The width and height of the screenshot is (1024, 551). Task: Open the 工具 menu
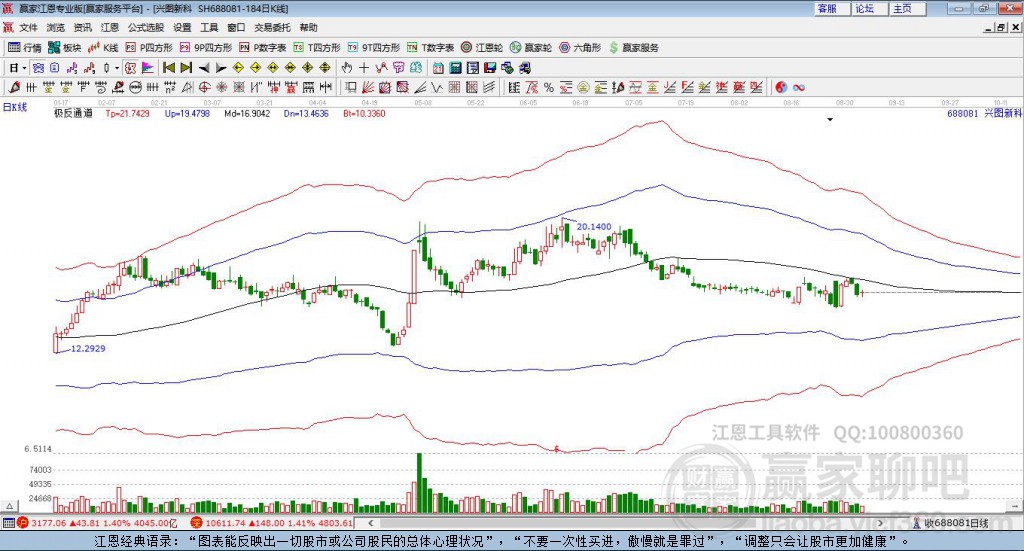(x=209, y=27)
